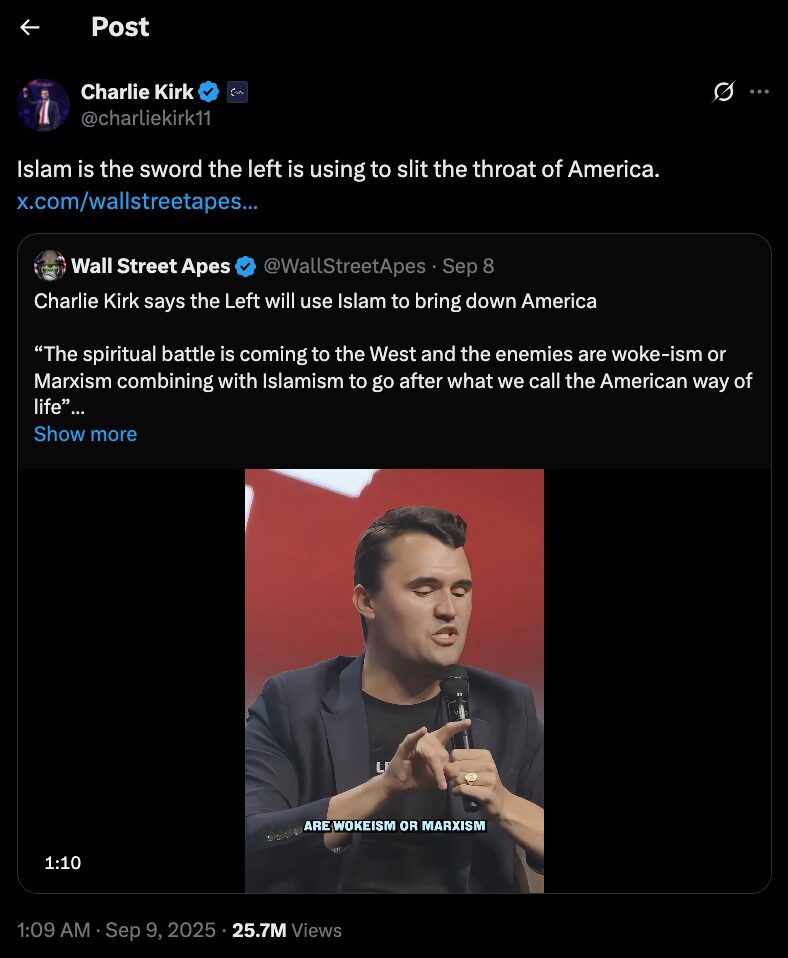The image size is (788, 958).
Task: Open the Charlie Kirk display name
Action: (137, 93)
